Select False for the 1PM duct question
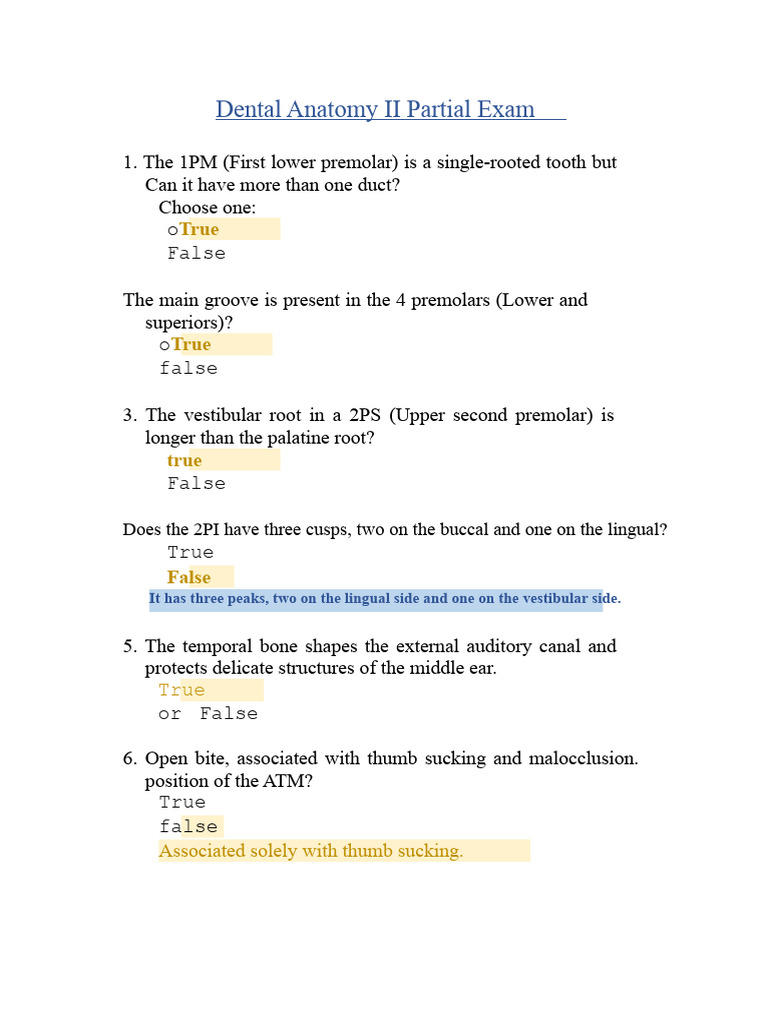768x1024 pixels. [196, 253]
